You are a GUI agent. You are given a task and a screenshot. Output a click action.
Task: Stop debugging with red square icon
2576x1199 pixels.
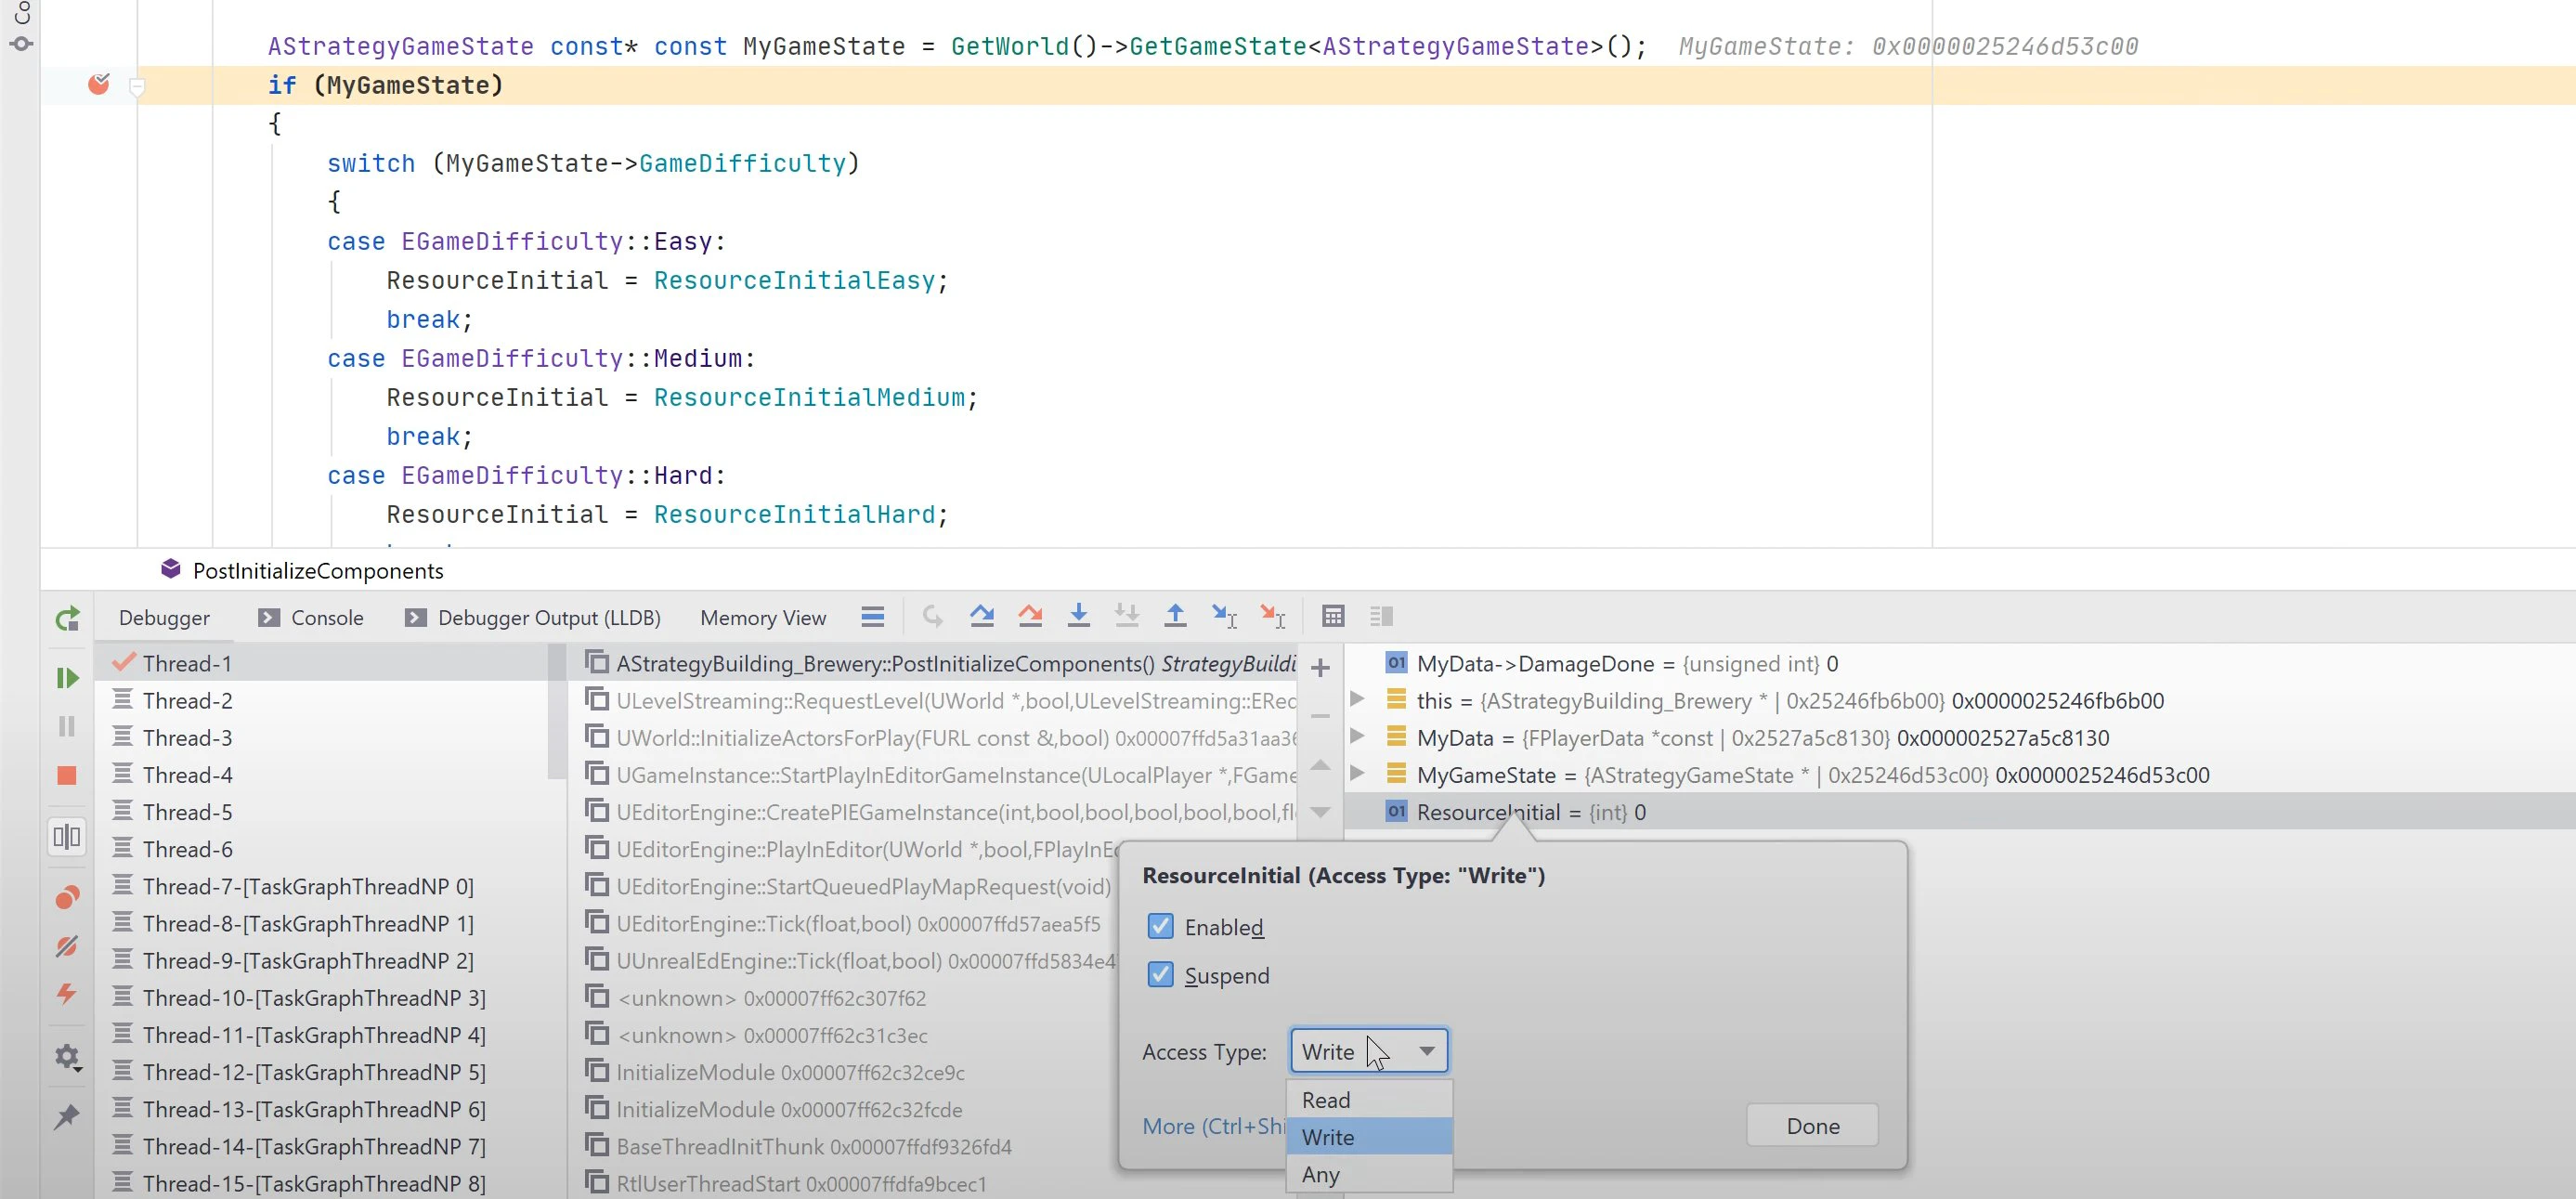[x=67, y=775]
